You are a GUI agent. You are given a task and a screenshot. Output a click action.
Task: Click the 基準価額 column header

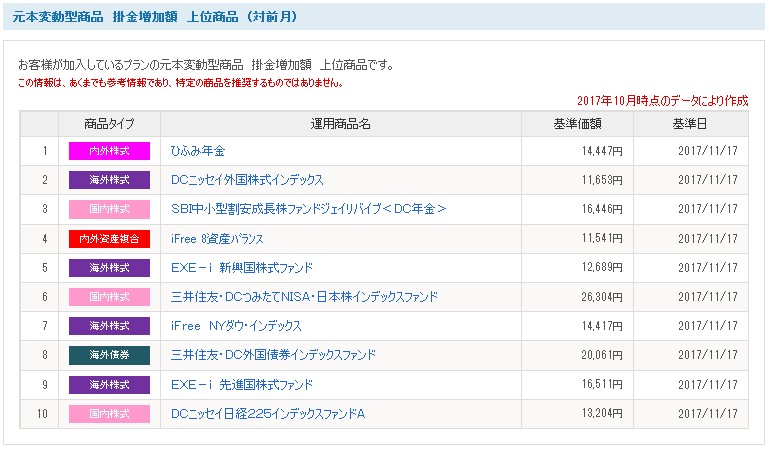[x=577, y=124]
